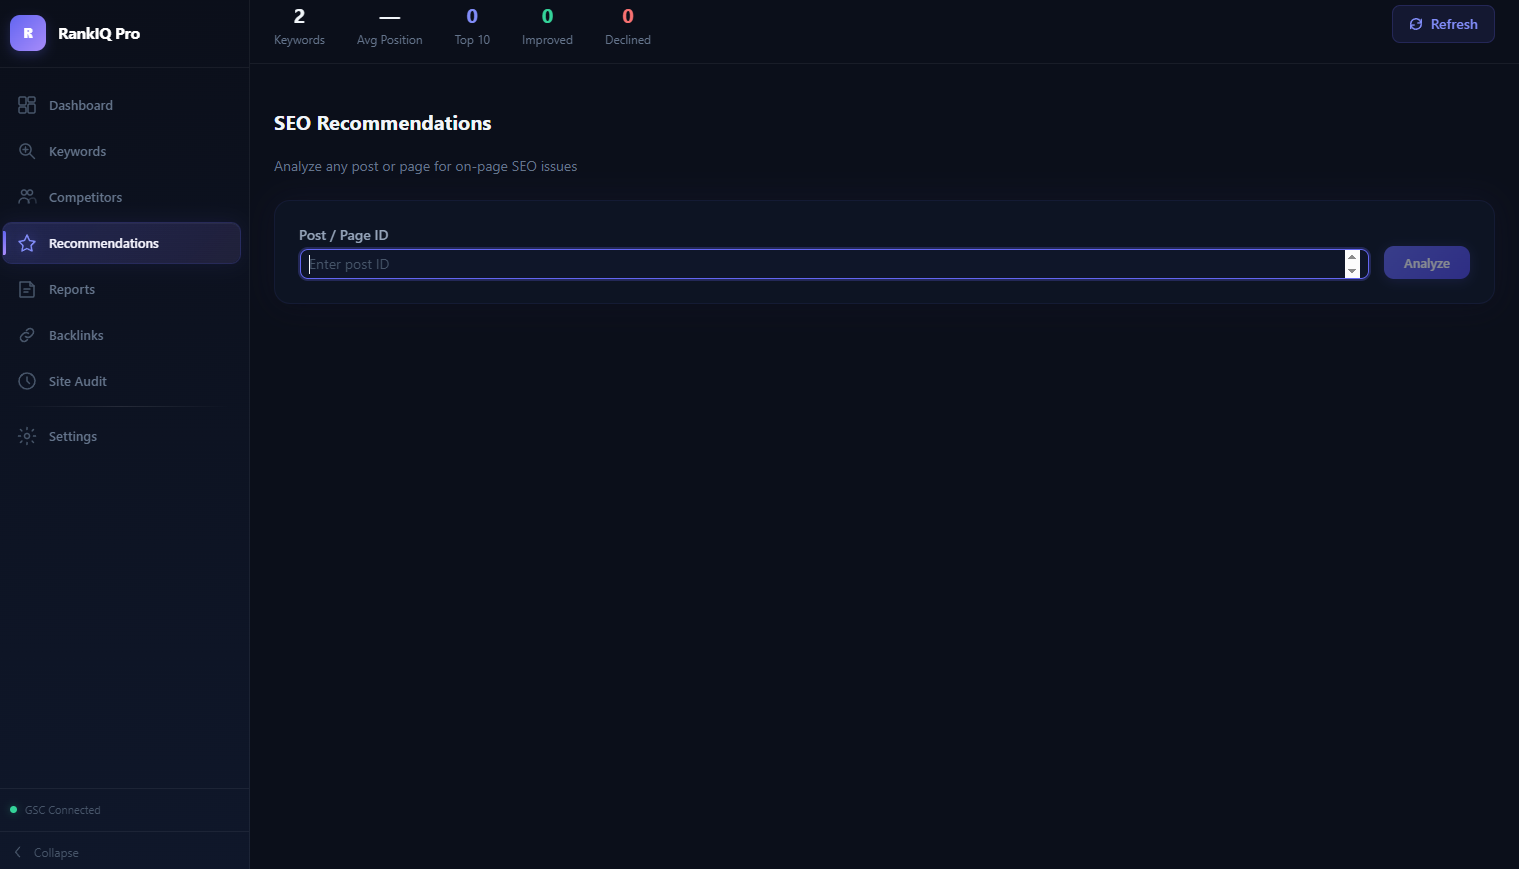The width and height of the screenshot is (1519, 869).
Task: Refresh the ranking stats
Action: (x=1442, y=24)
